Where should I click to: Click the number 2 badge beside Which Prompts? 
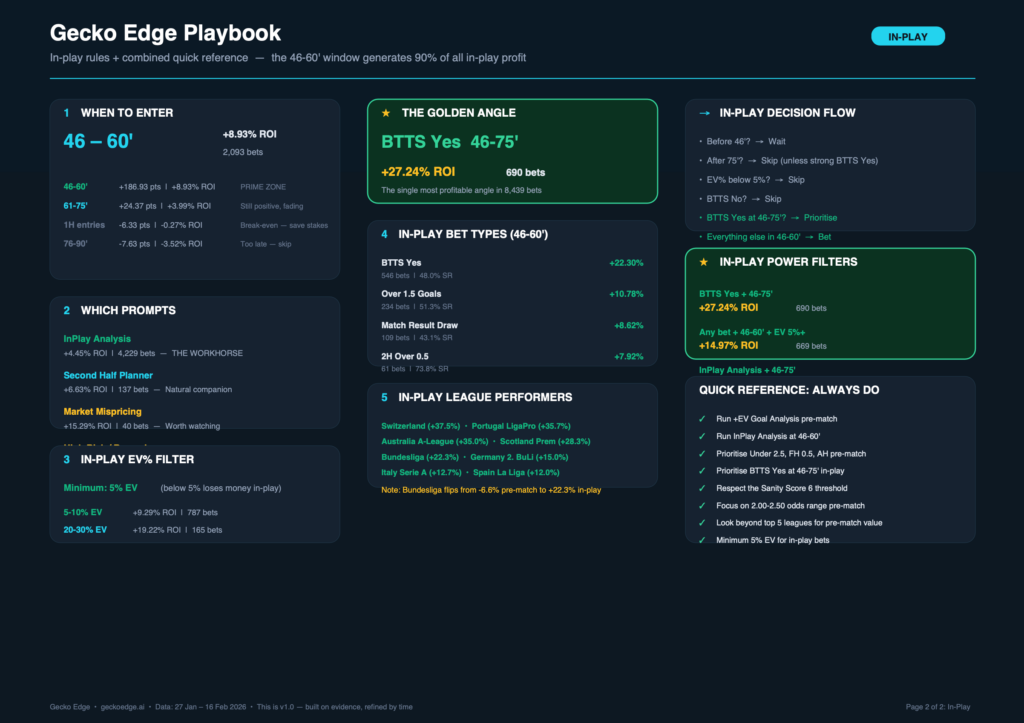[67, 310]
